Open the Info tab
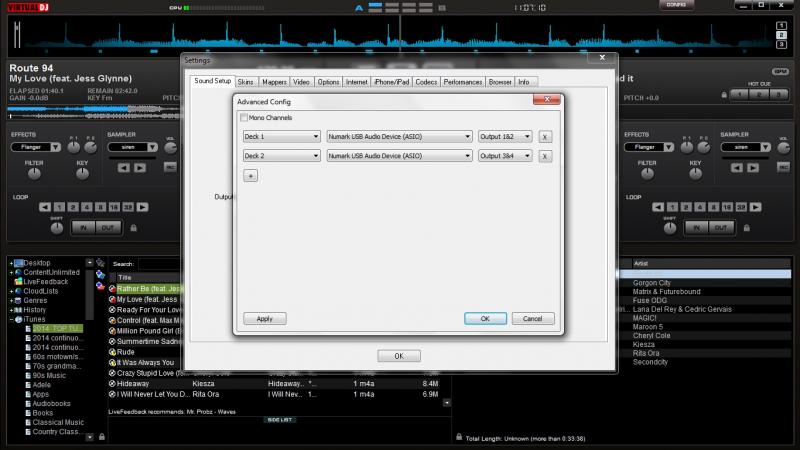Screen dimensions: 800x450 tap(524, 82)
